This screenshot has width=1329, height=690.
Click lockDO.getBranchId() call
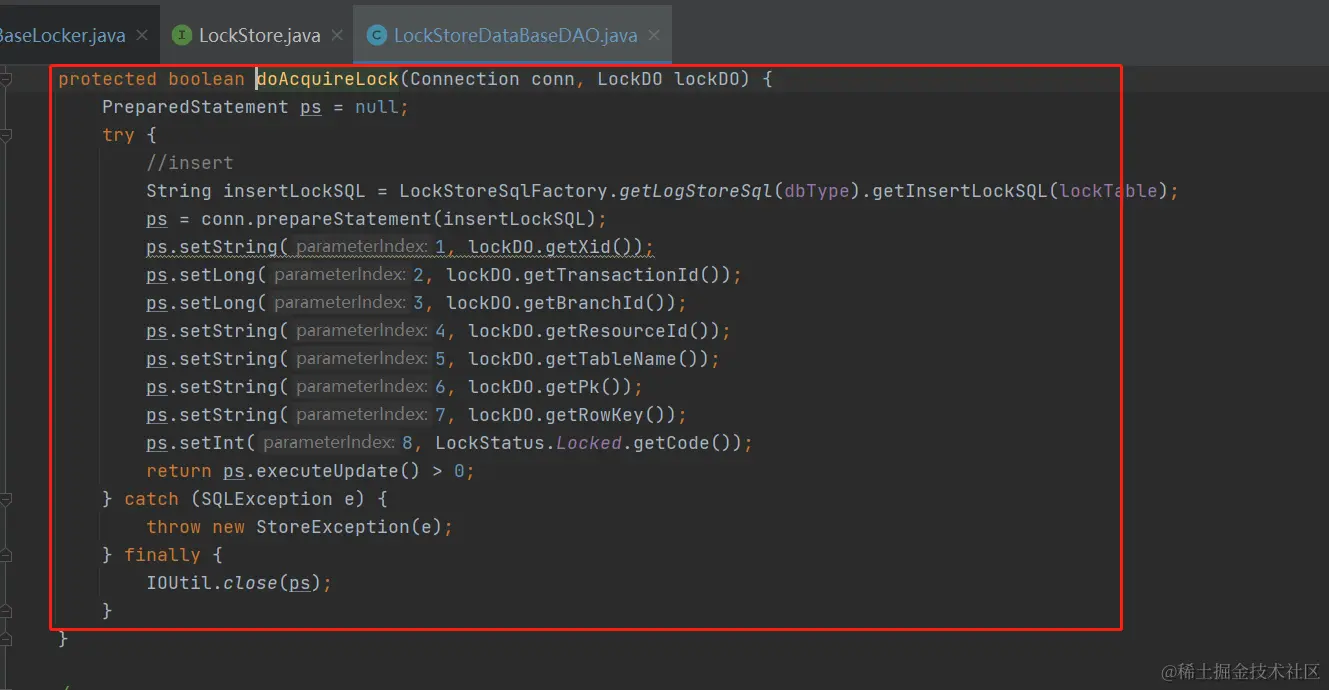tap(561, 303)
